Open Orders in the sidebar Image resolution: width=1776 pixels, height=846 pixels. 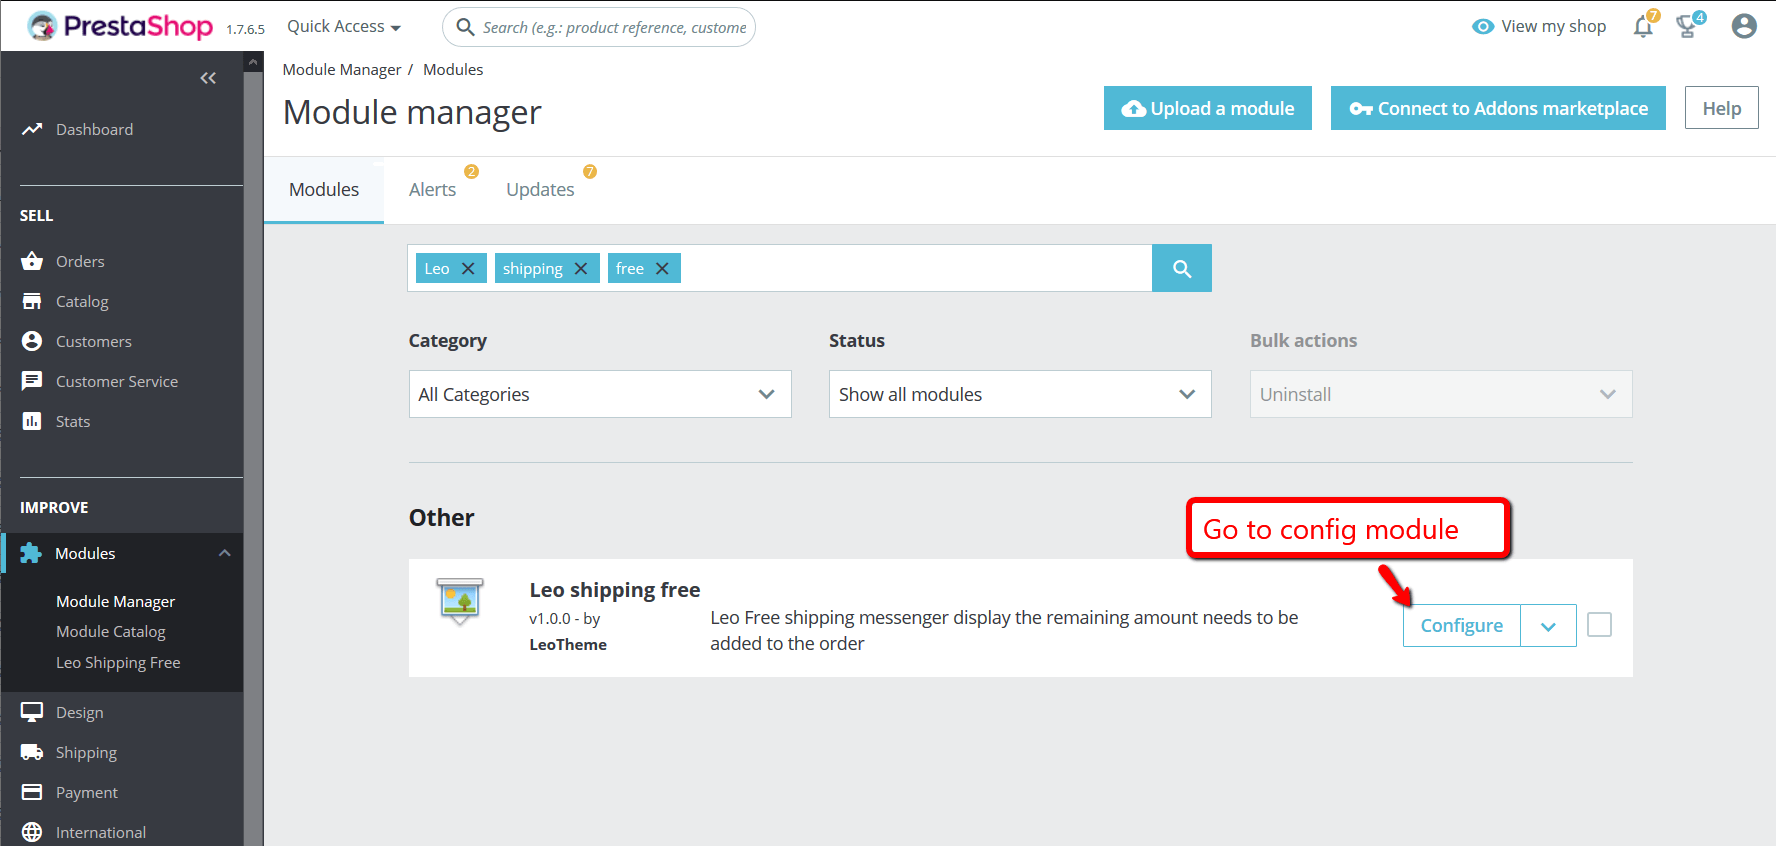coord(80,261)
